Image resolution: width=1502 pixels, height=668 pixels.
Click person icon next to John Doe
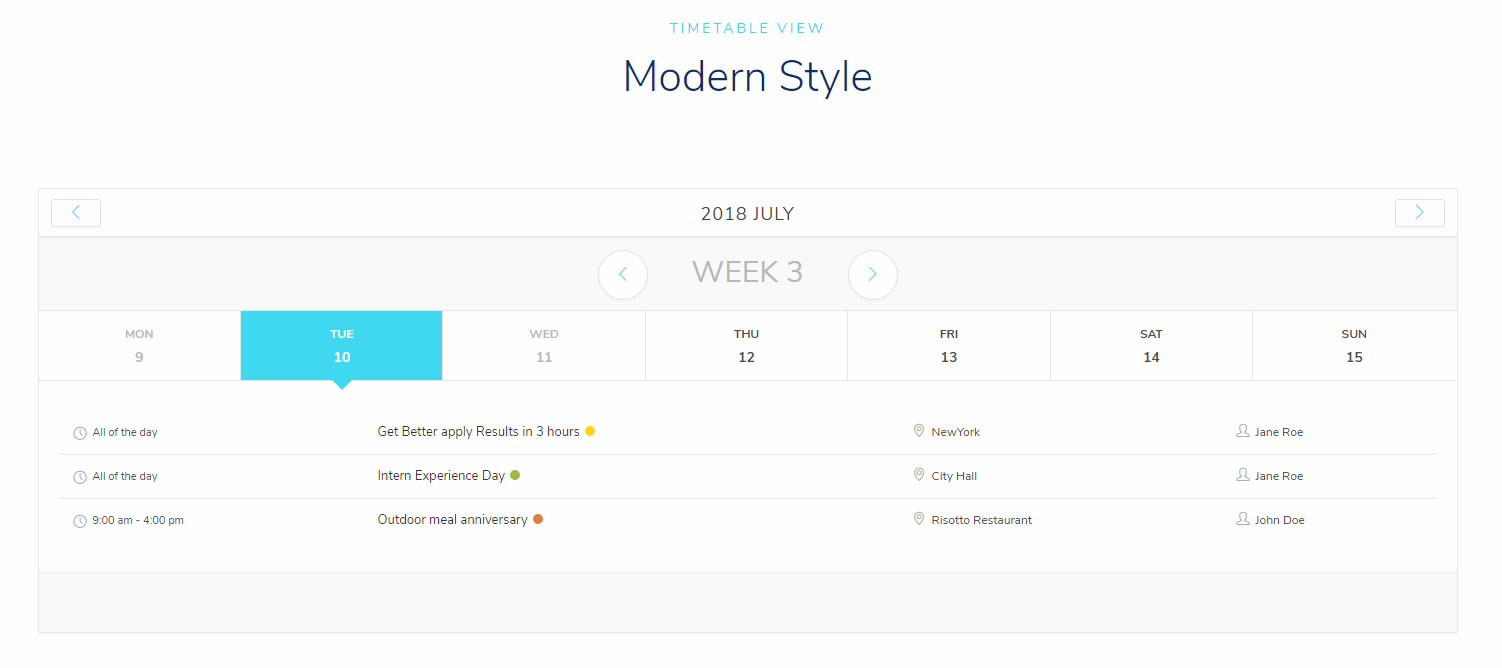tap(1243, 519)
